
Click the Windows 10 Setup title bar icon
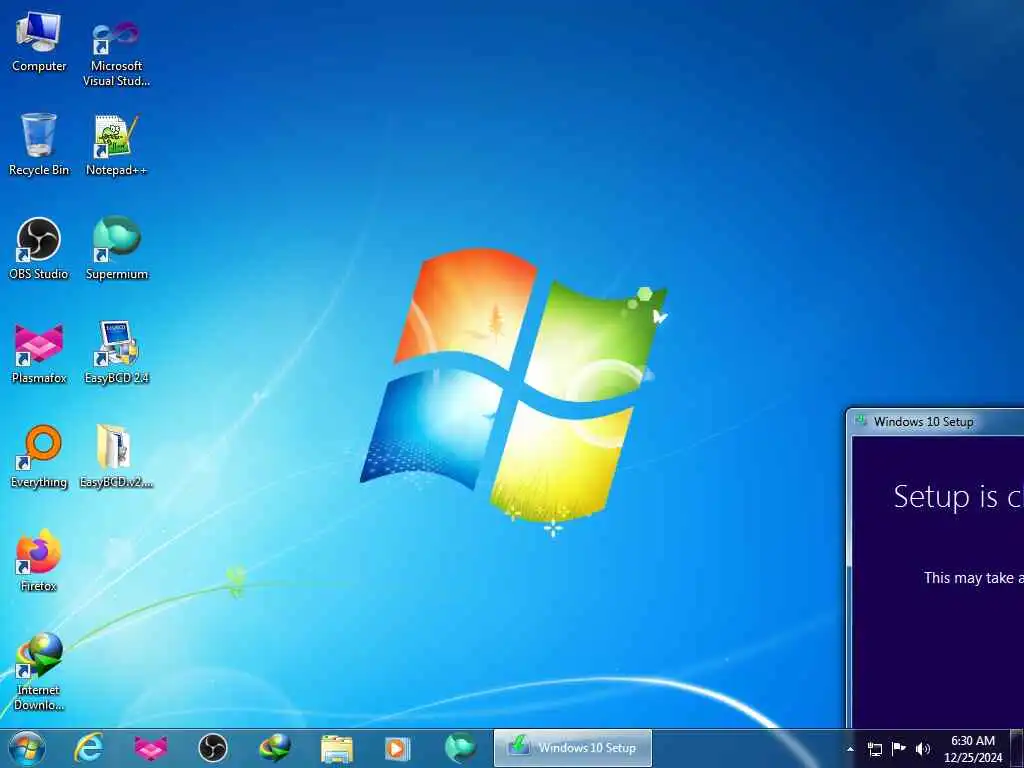coord(861,421)
